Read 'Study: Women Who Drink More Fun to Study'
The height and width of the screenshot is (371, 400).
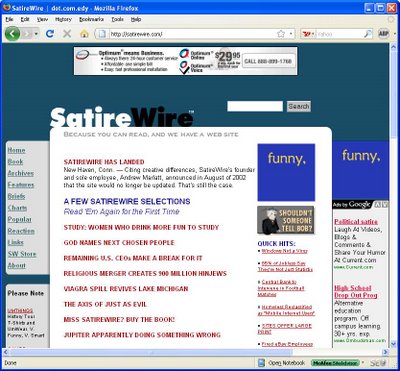141,227
